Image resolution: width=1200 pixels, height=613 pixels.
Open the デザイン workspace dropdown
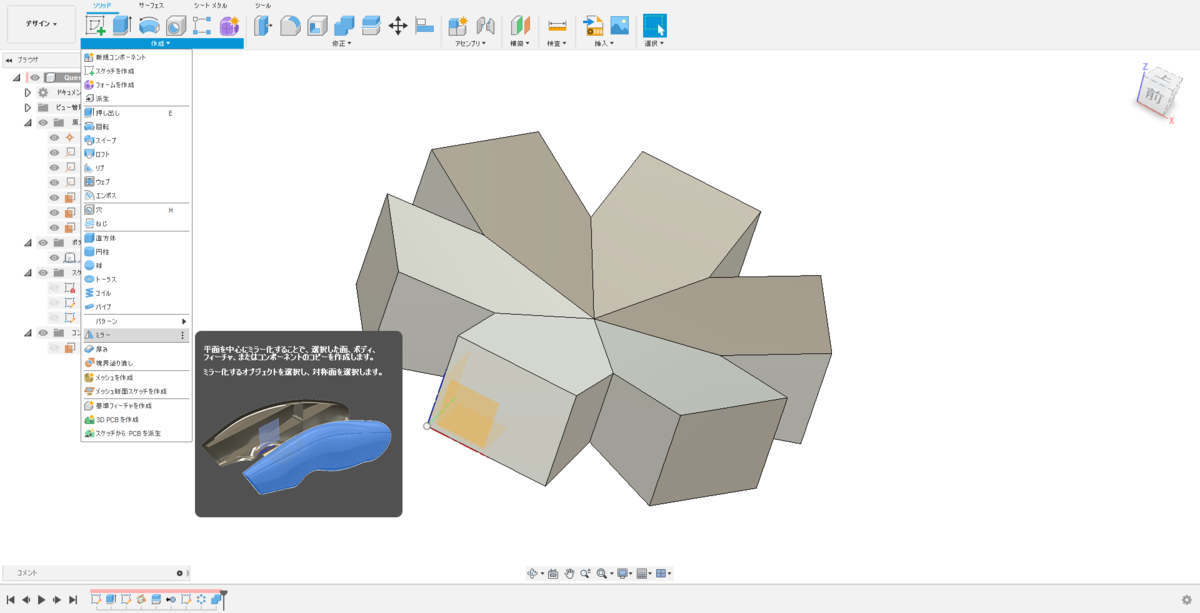41,24
